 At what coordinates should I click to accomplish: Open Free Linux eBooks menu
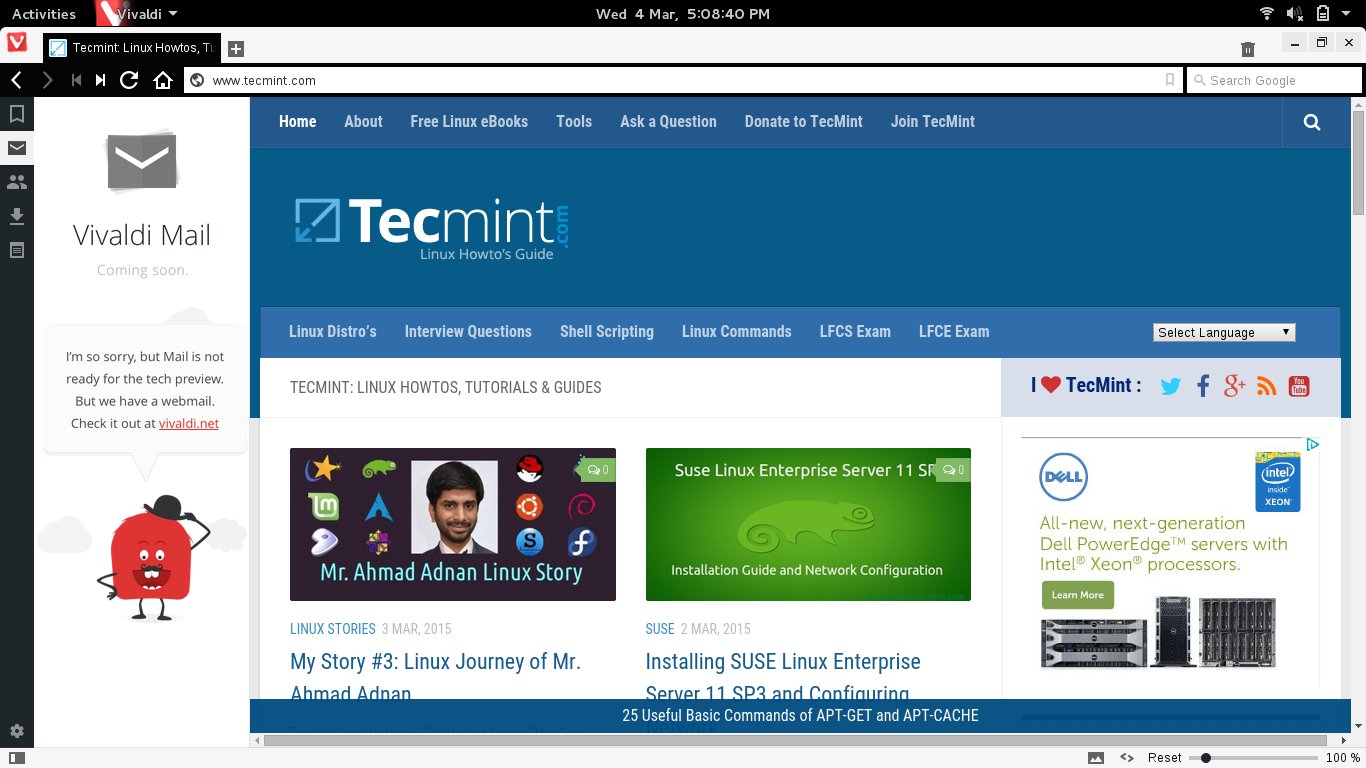(x=469, y=121)
